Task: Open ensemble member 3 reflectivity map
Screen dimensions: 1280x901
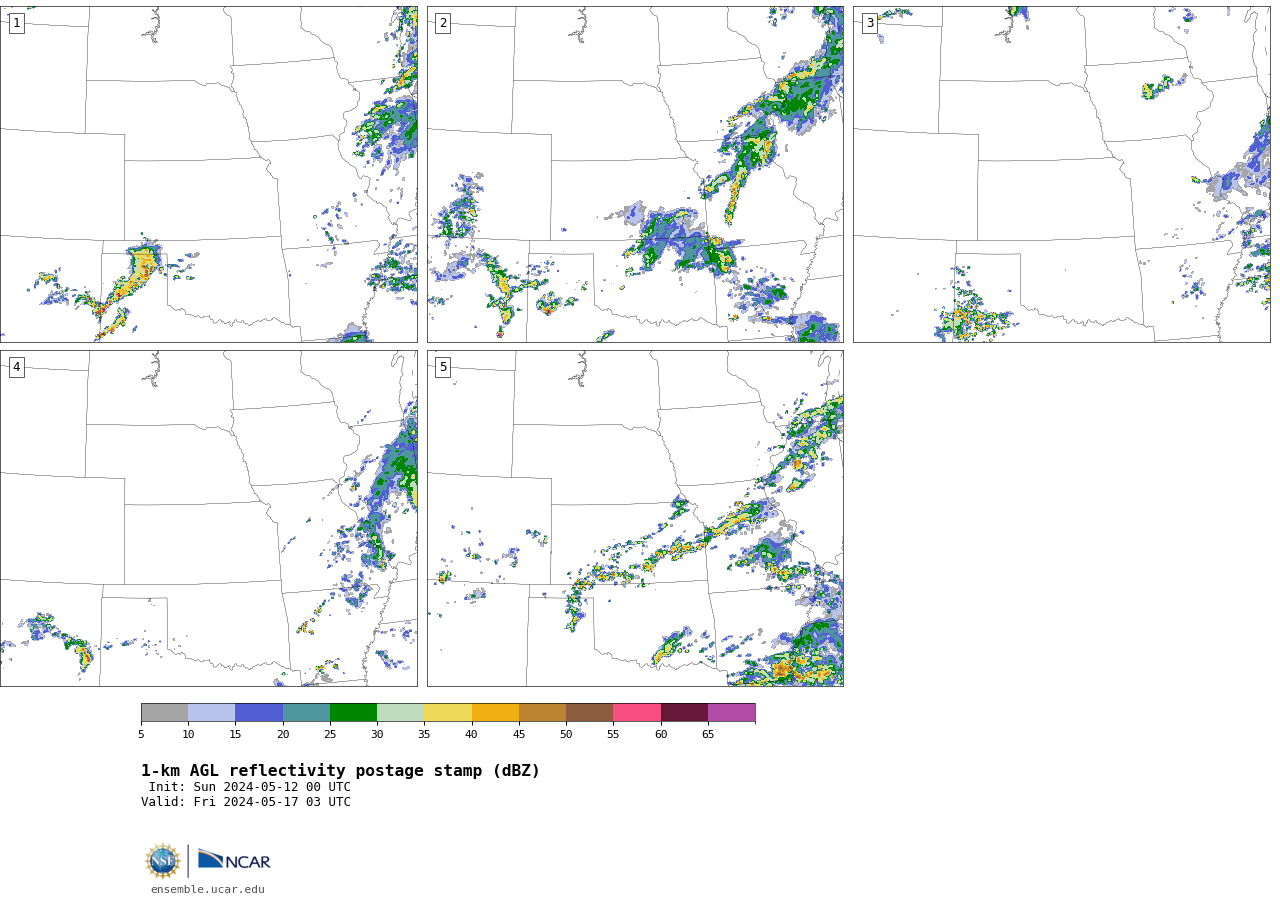Action: [1061, 174]
